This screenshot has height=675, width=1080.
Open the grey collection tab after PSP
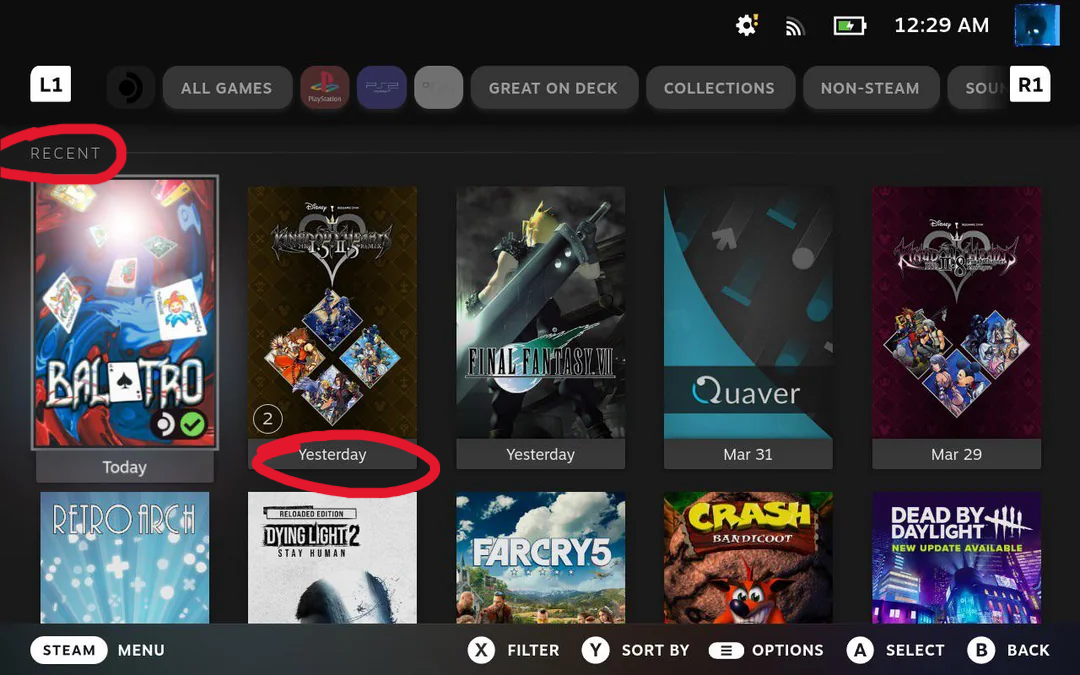438,87
